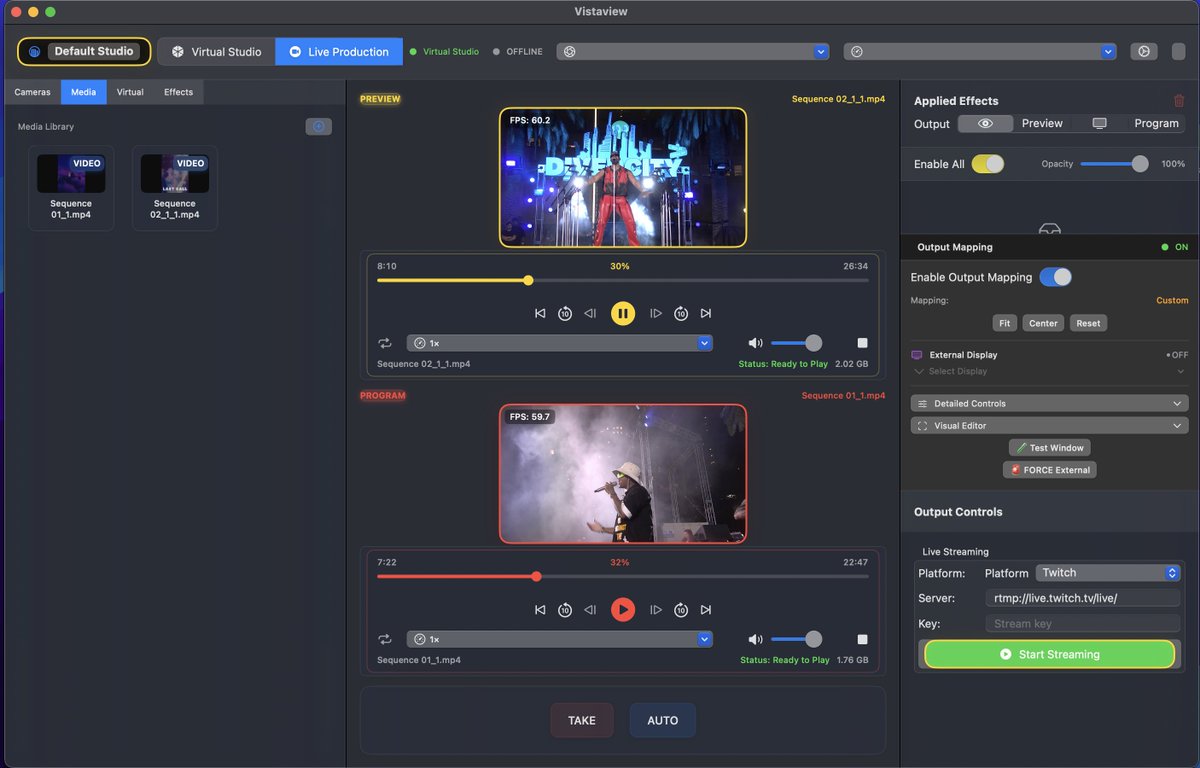Select the Preview output option
The width and height of the screenshot is (1200, 768).
(1042, 124)
